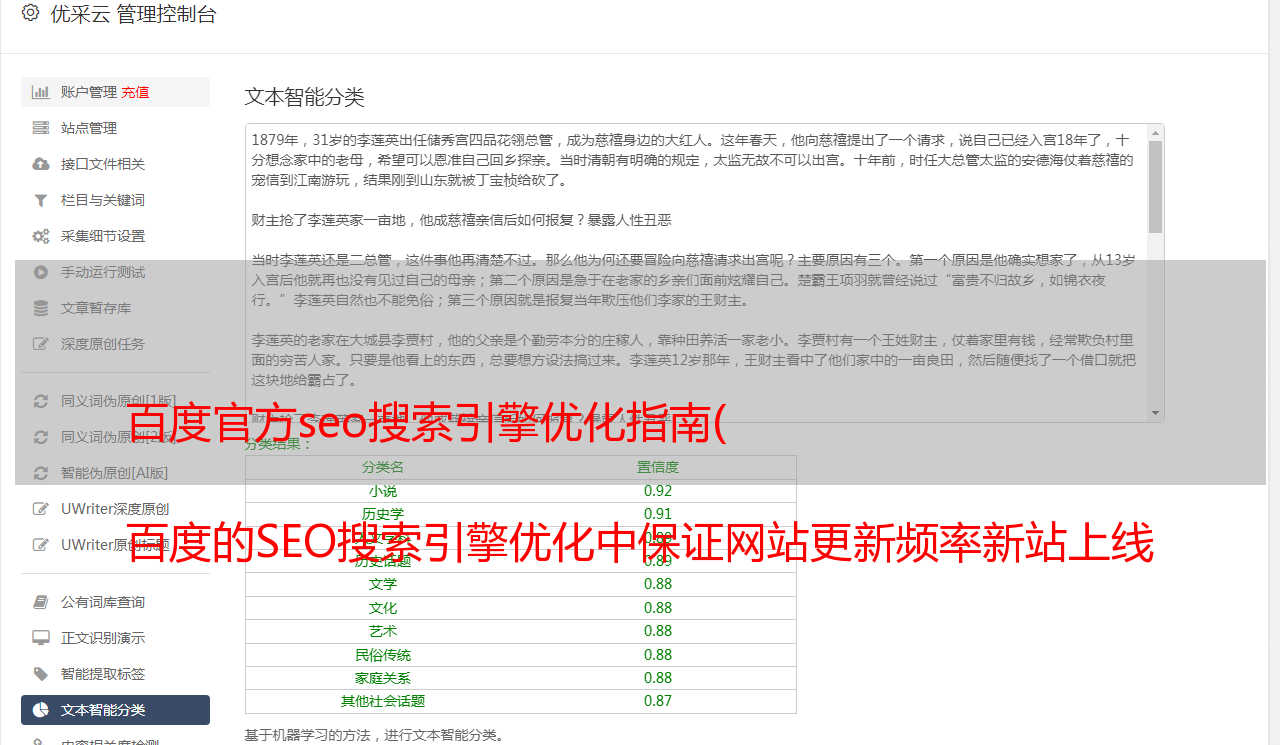Open the 站点管理 sidebar menu
Image resolution: width=1280 pixels, height=745 pixels.
[x=115, y=128]
